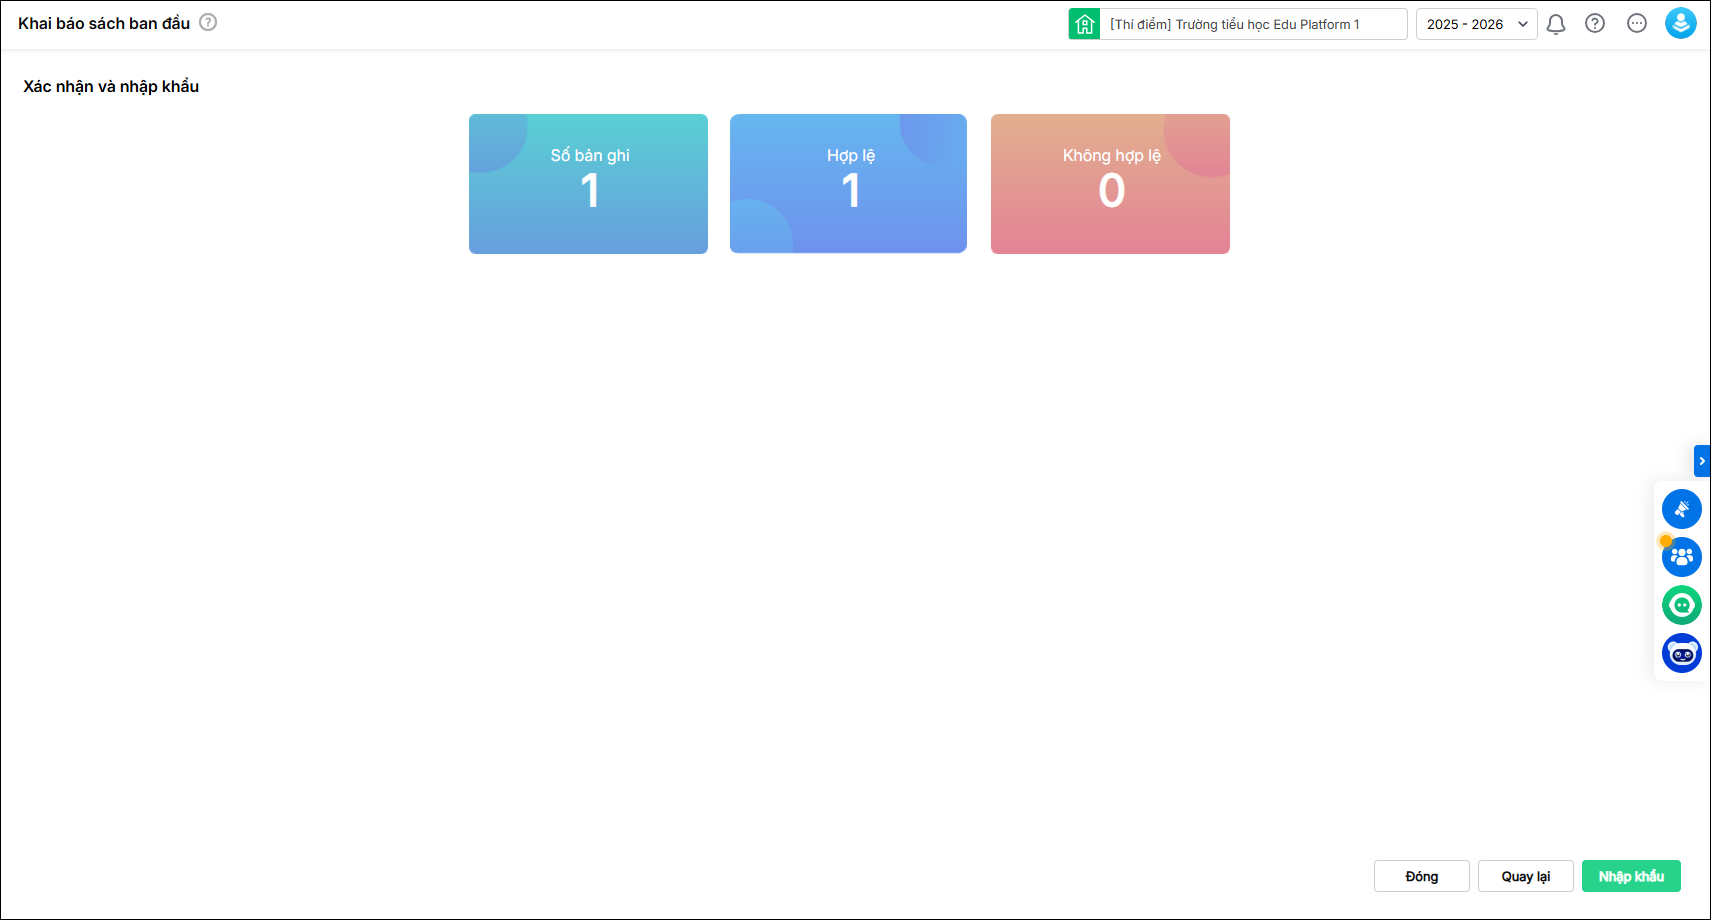Open the notifications bell
This screenshot has height=920, width=1711.
click(1555, 24)
